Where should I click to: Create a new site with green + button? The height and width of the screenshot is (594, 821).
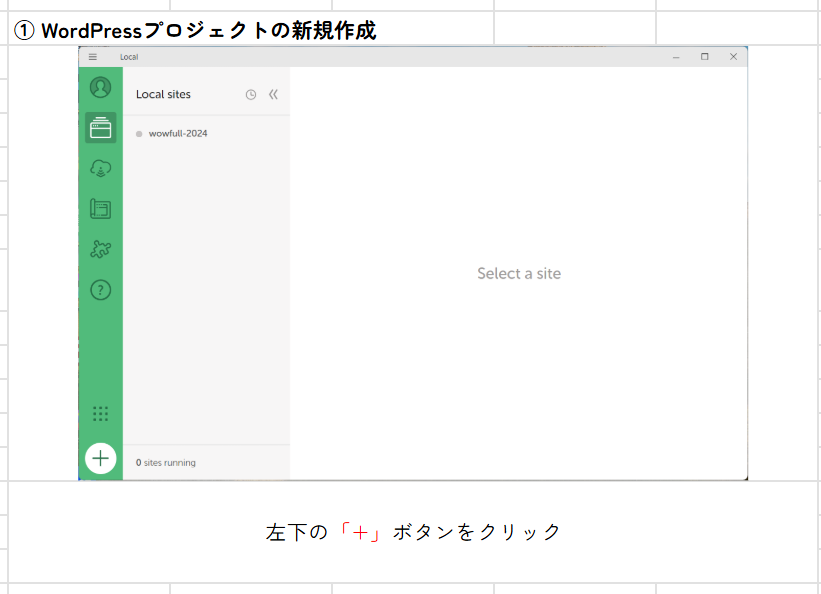pyautogui.click(x=100, y=458)
